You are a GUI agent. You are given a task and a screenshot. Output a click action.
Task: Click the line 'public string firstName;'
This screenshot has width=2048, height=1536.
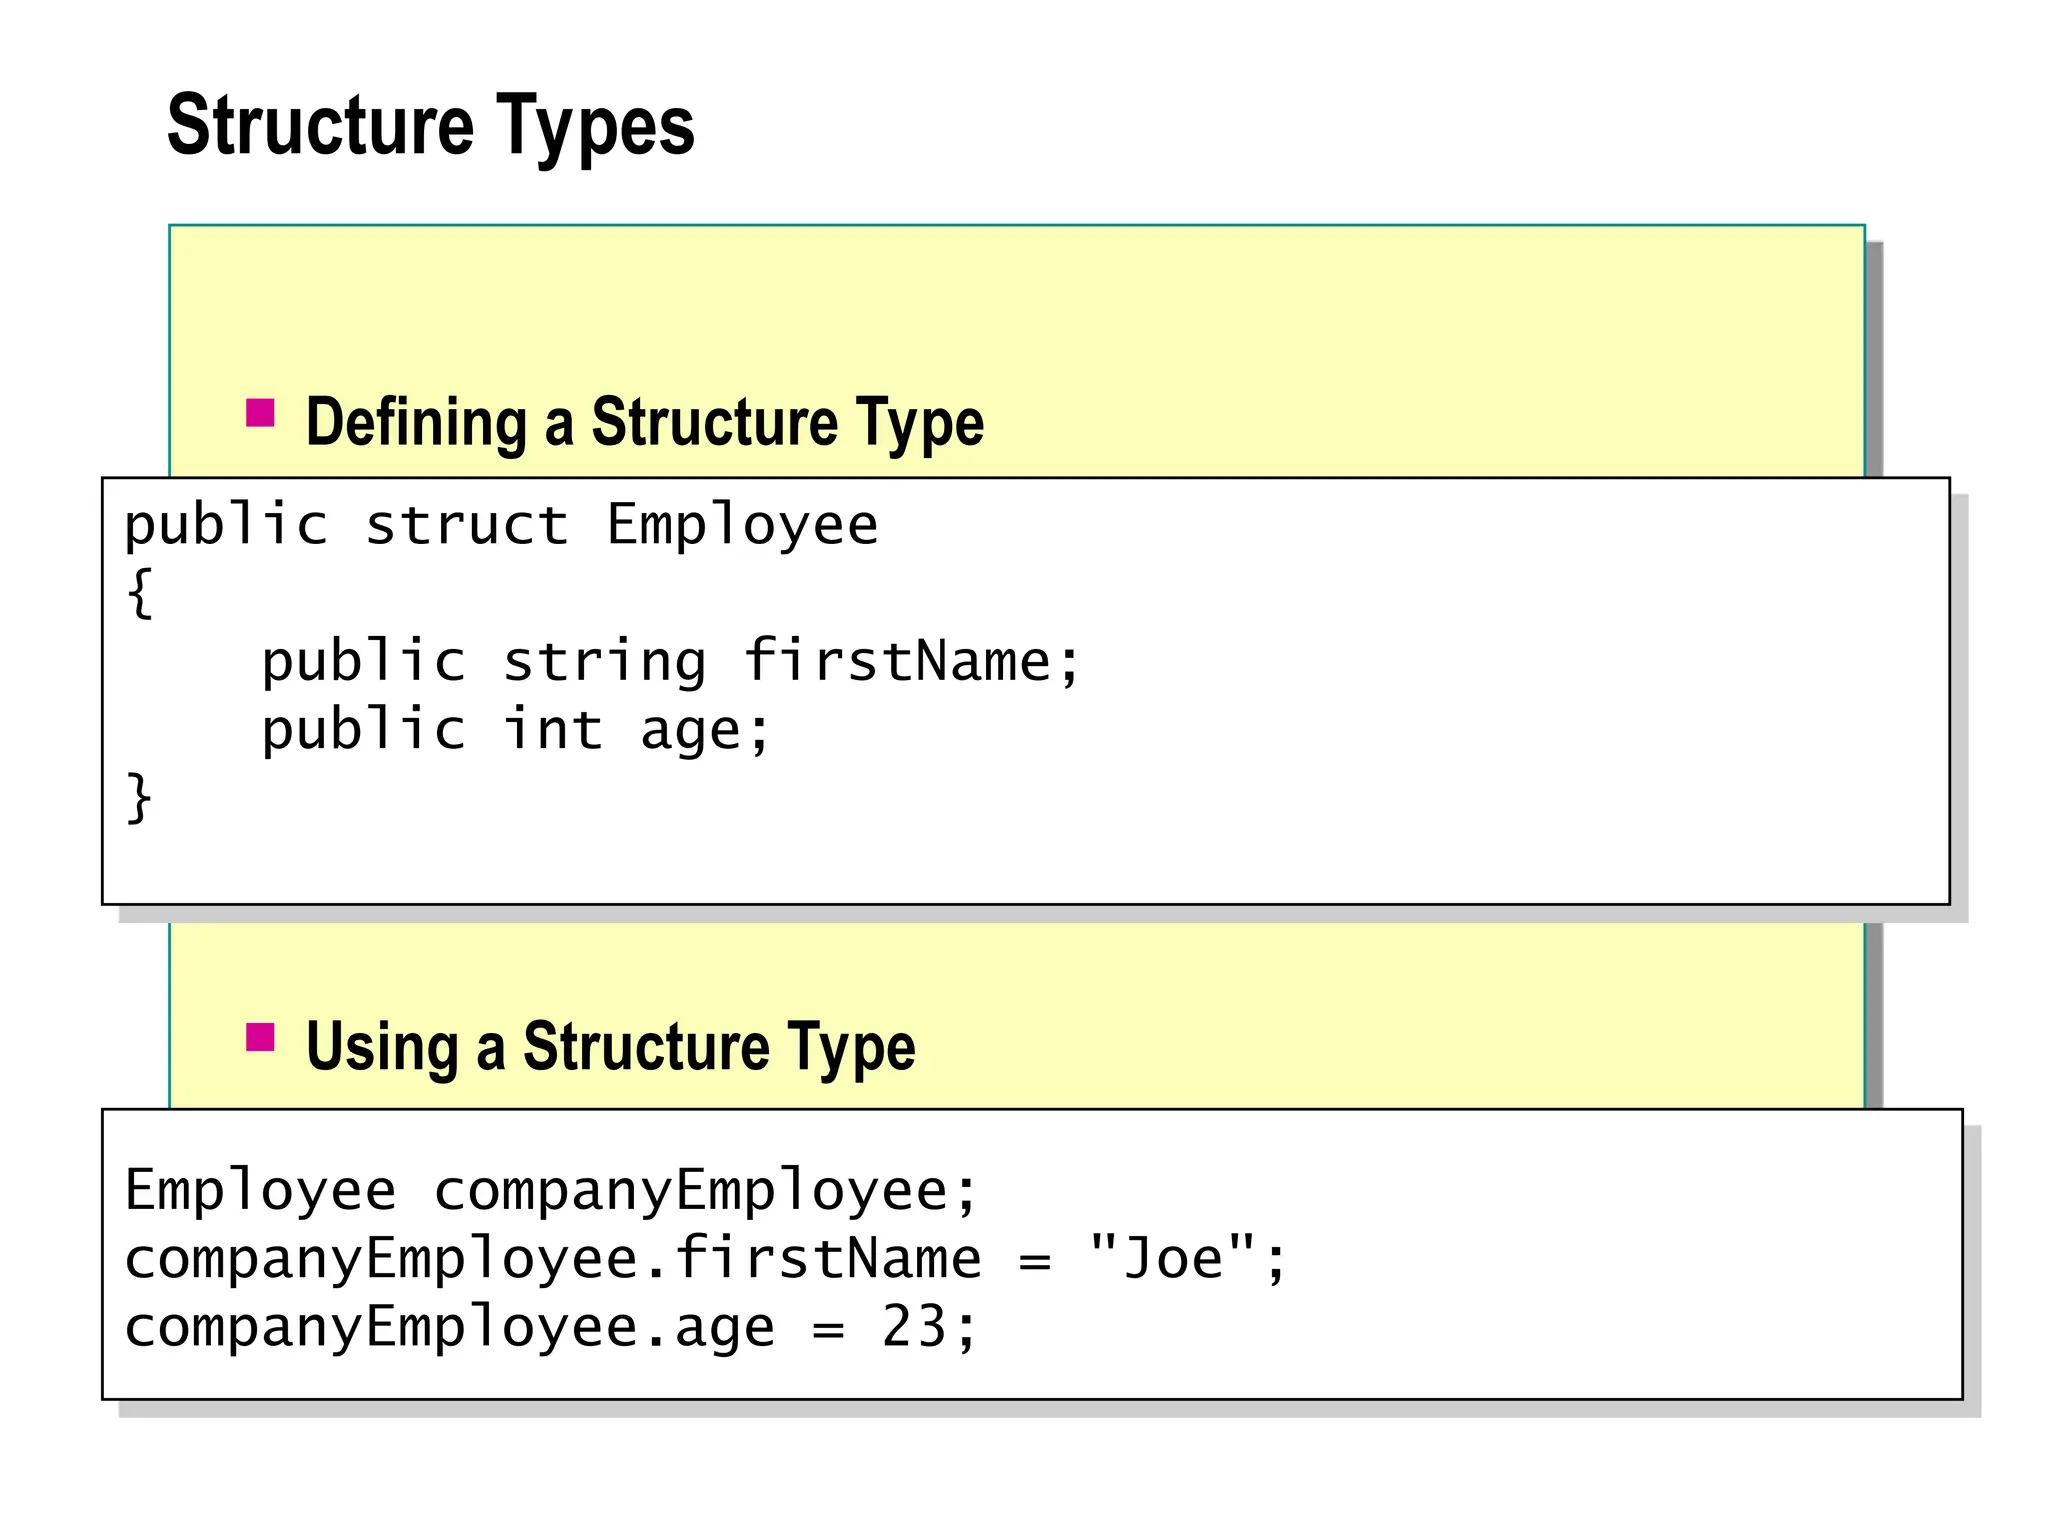pyautogui.click(x=671, y=662)
